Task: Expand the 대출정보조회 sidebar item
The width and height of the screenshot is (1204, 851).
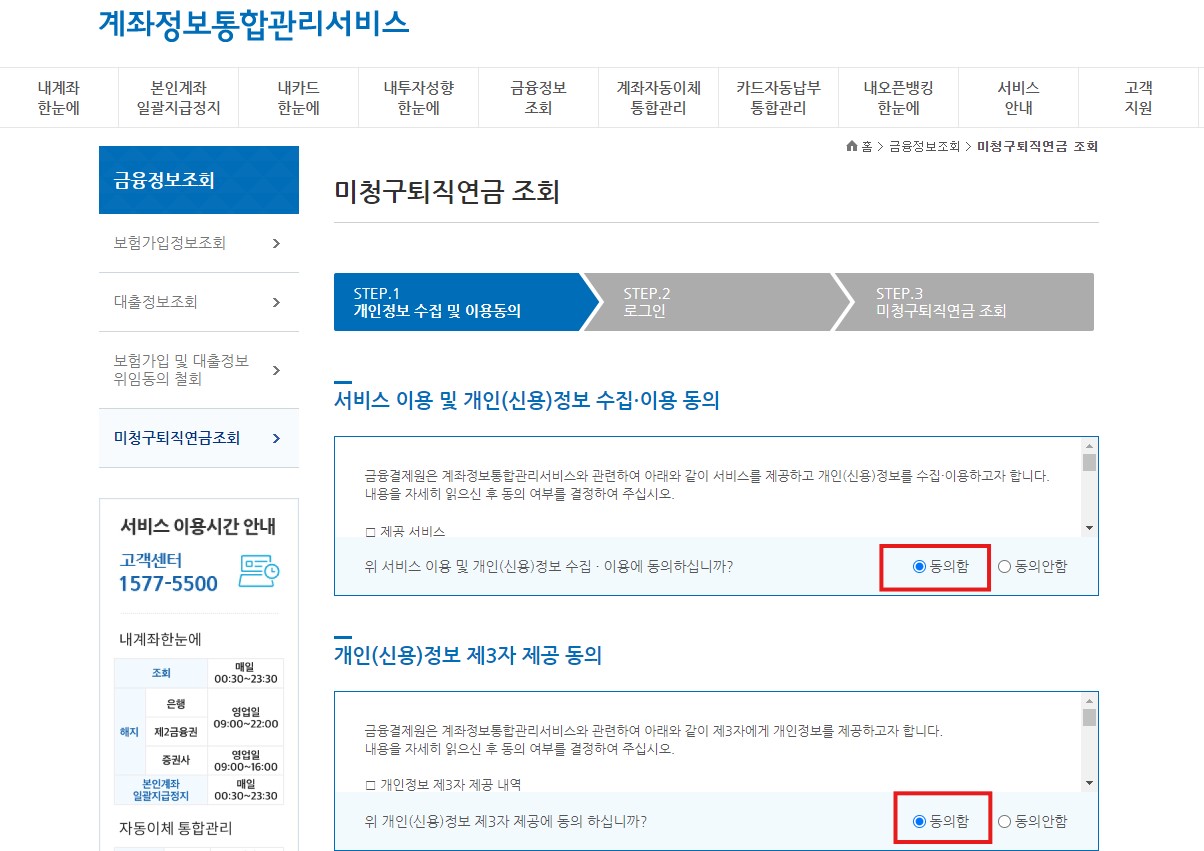Action: 198,302
